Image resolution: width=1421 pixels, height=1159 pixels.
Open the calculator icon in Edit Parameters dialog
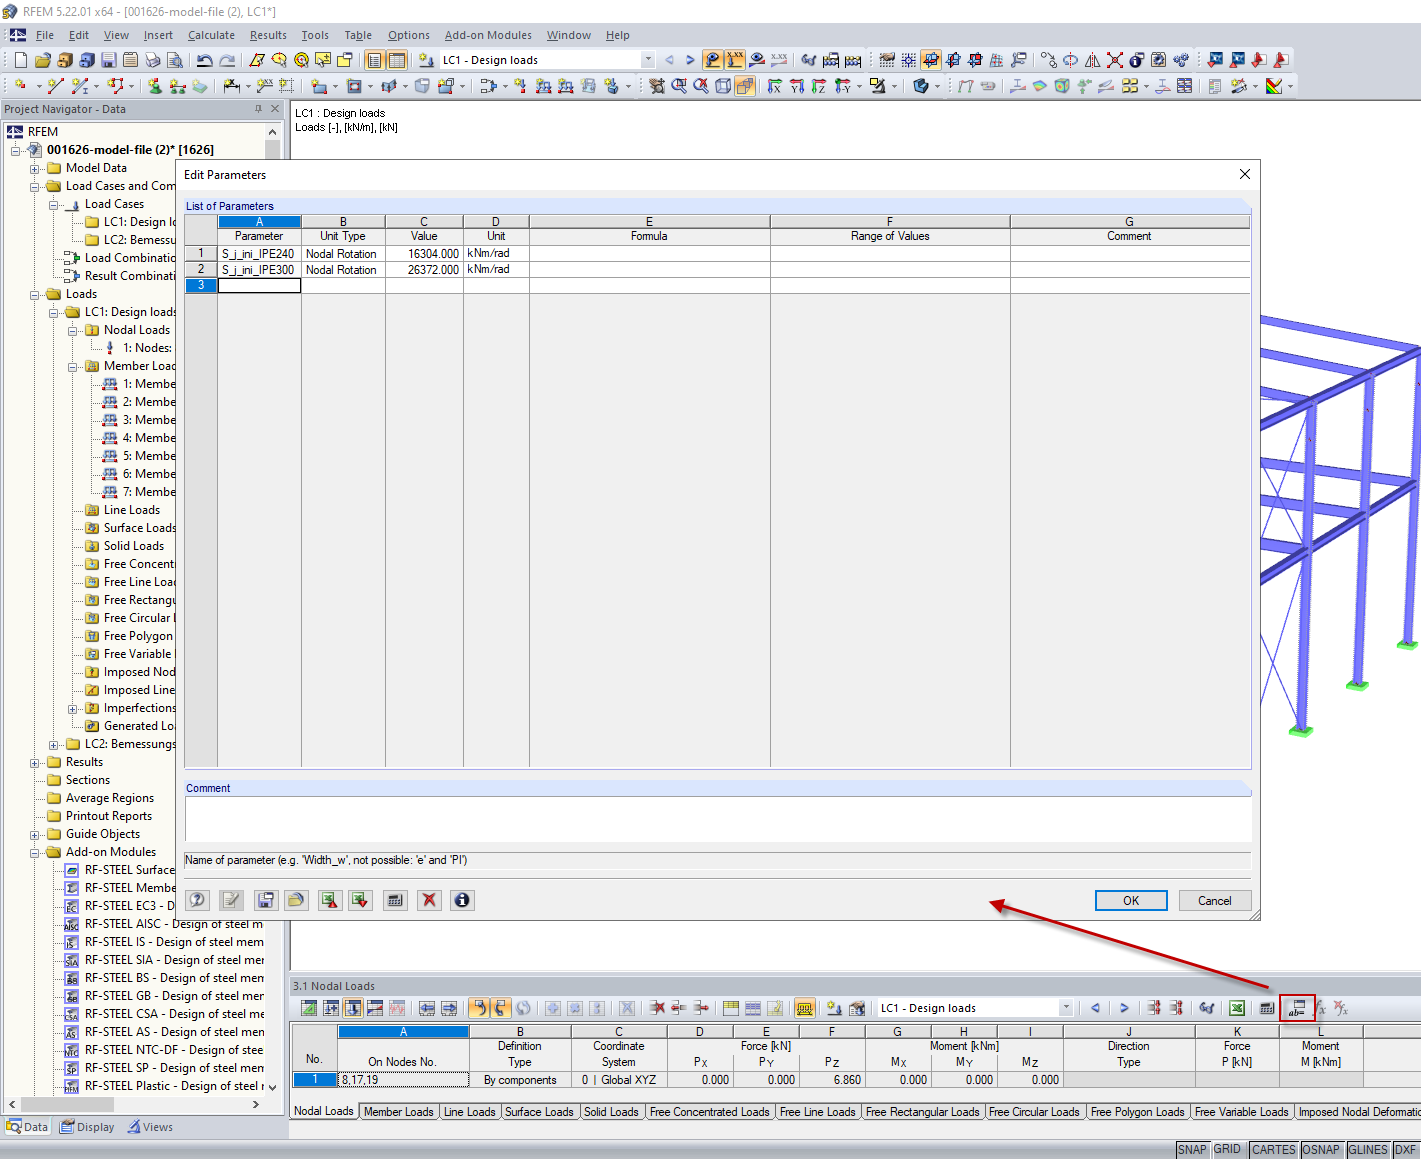click(x=394, y=900)
